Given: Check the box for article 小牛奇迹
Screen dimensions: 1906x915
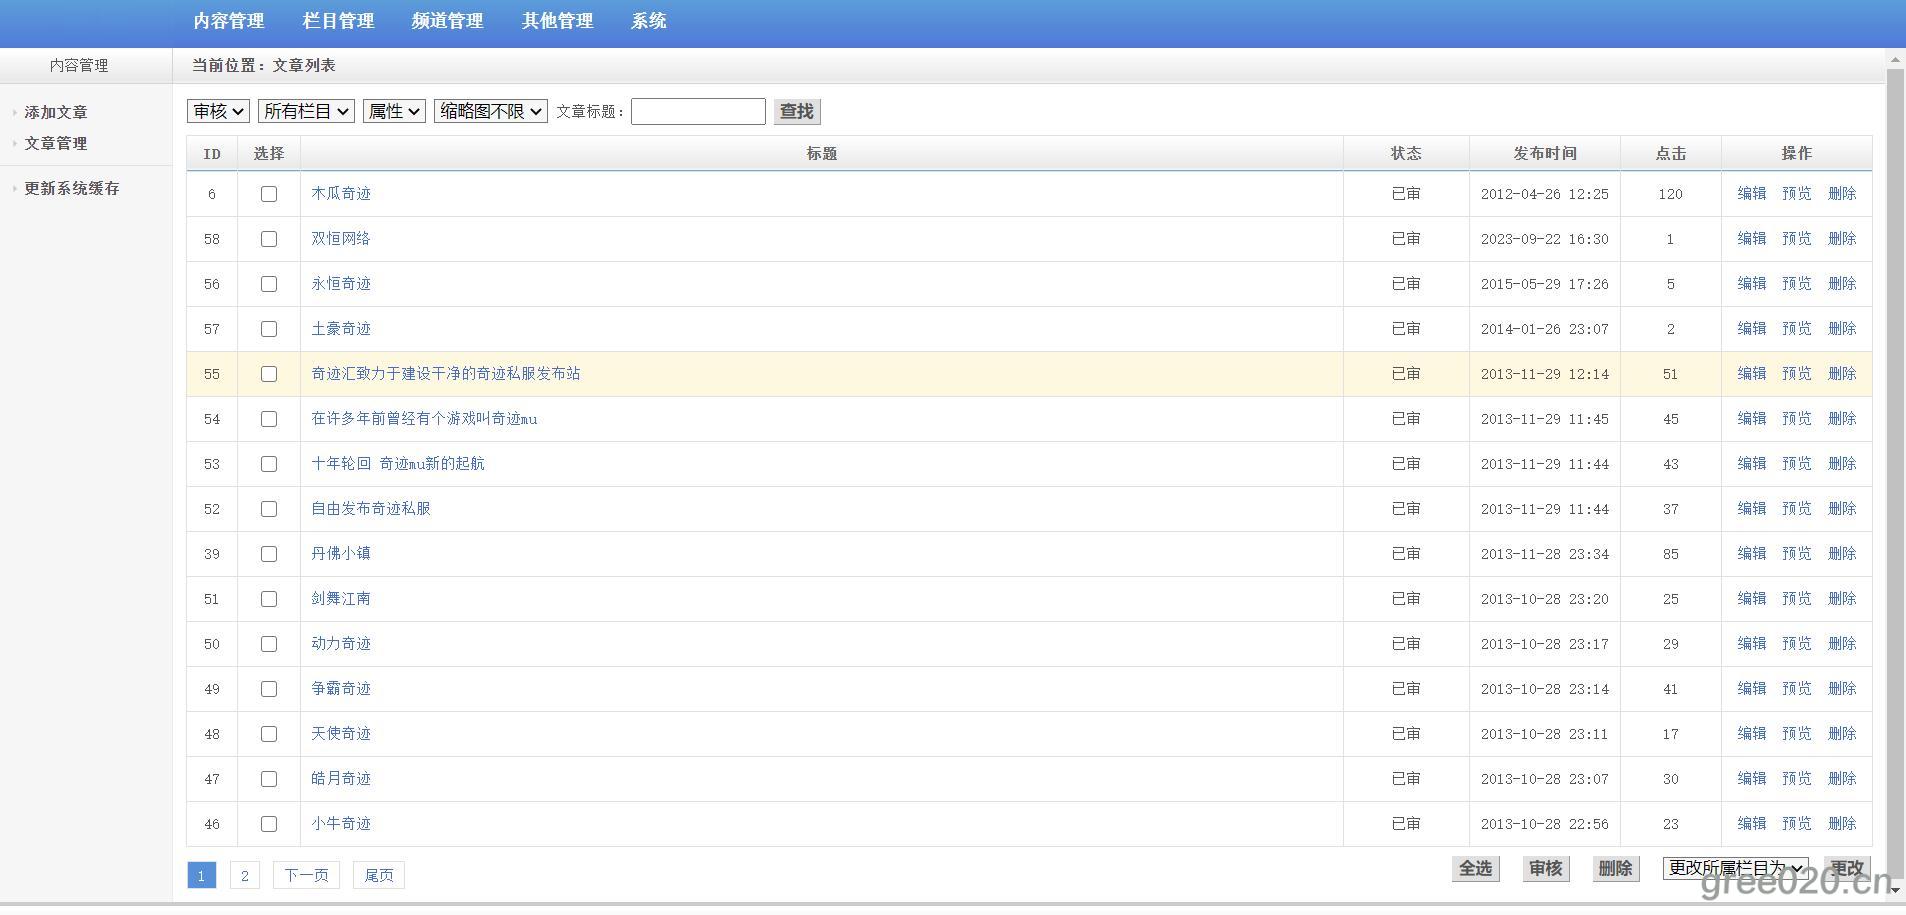Looking at the screenshot, I should [x=268, y=824].
